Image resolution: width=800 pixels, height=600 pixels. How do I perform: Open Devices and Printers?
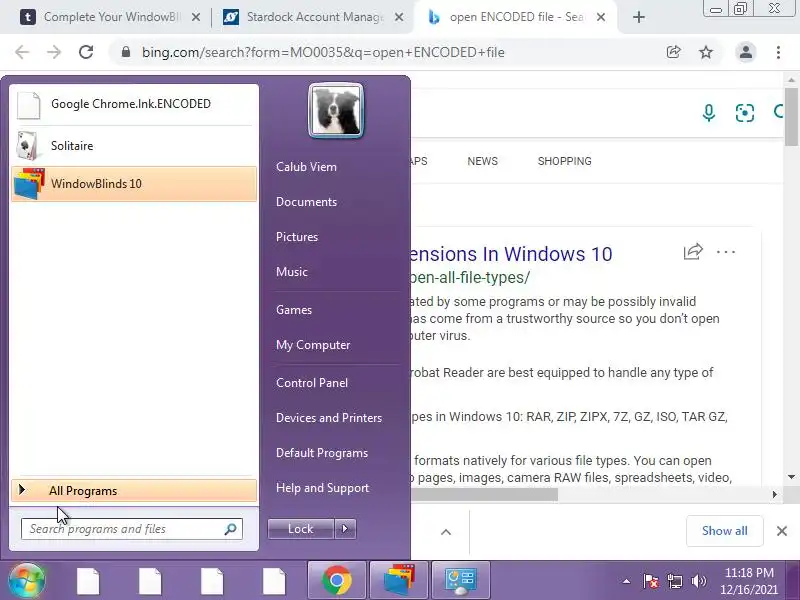click(329, 418)
